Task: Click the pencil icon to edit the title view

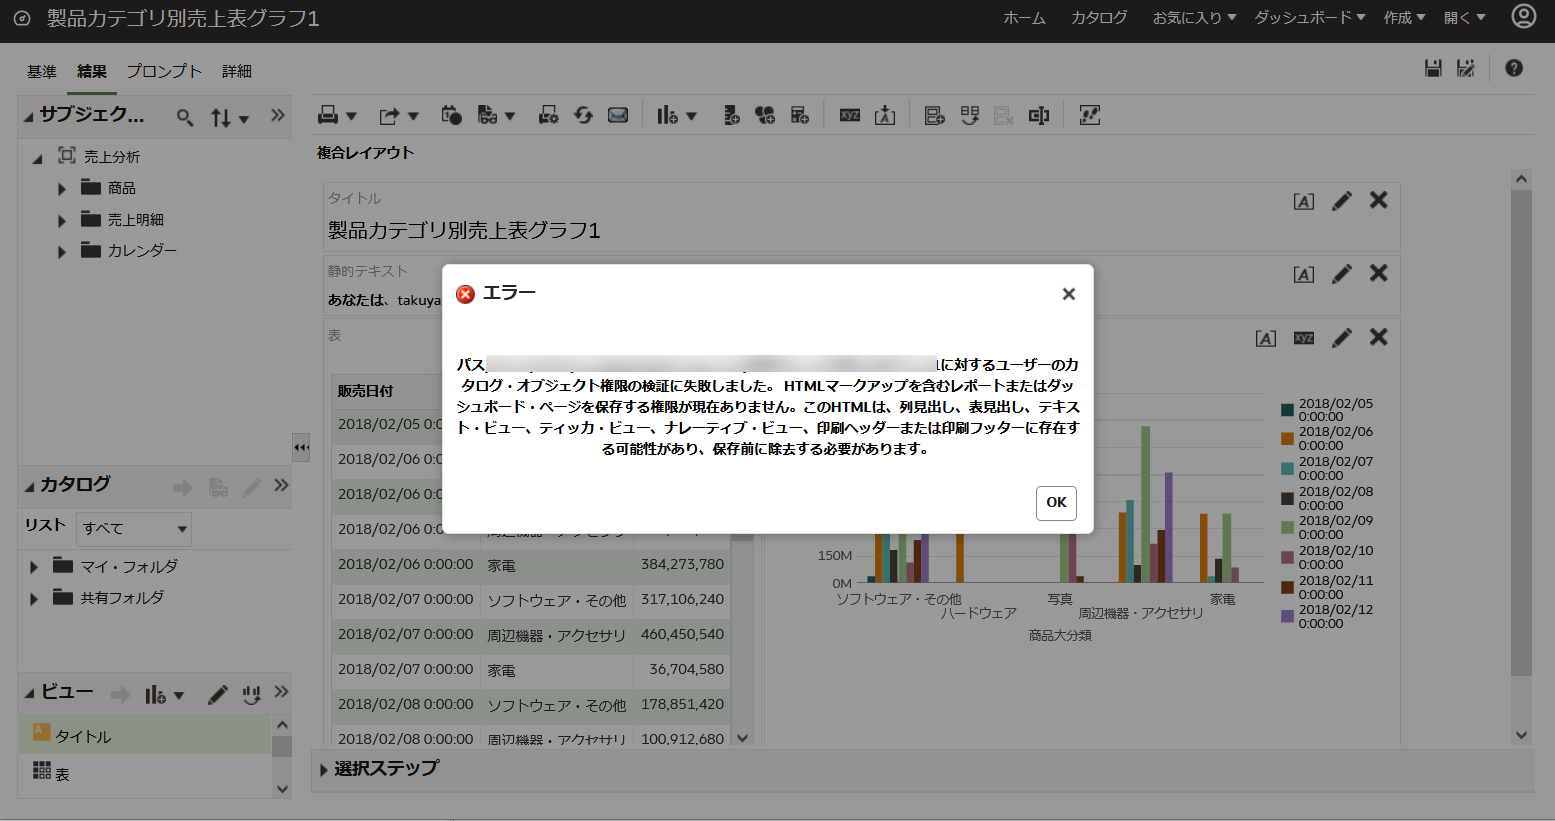Action: pos(1341,200)
